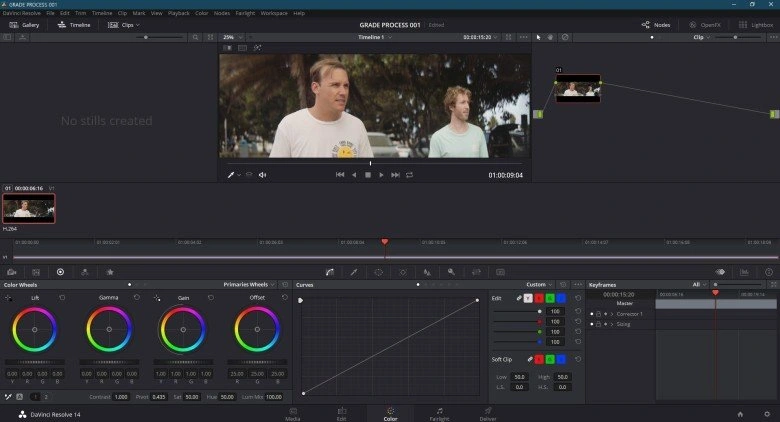Viewport: 780px width, 422px height.
Task: Open the Nodes panel
Action: [x=656, y=24]
